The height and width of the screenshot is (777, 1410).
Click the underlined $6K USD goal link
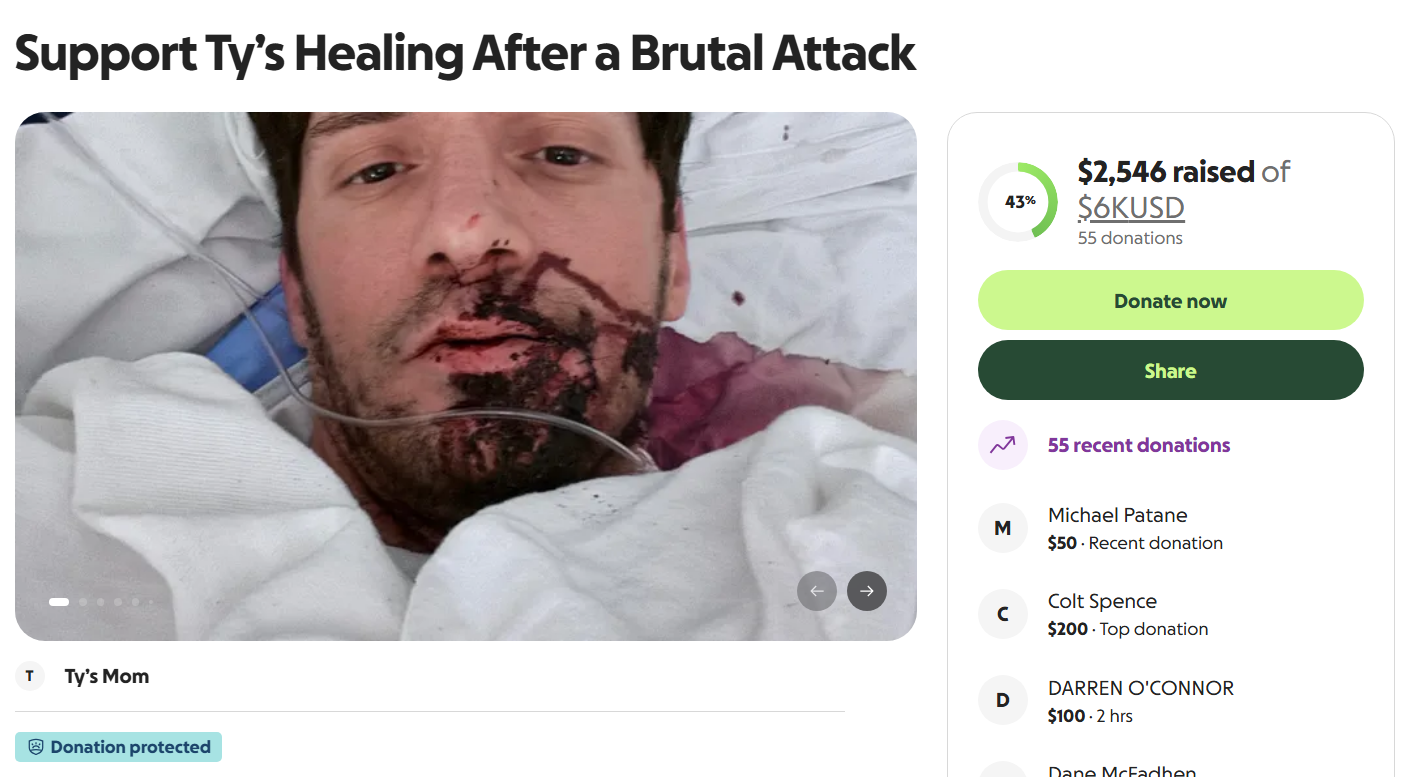[x=1130, y=208]
